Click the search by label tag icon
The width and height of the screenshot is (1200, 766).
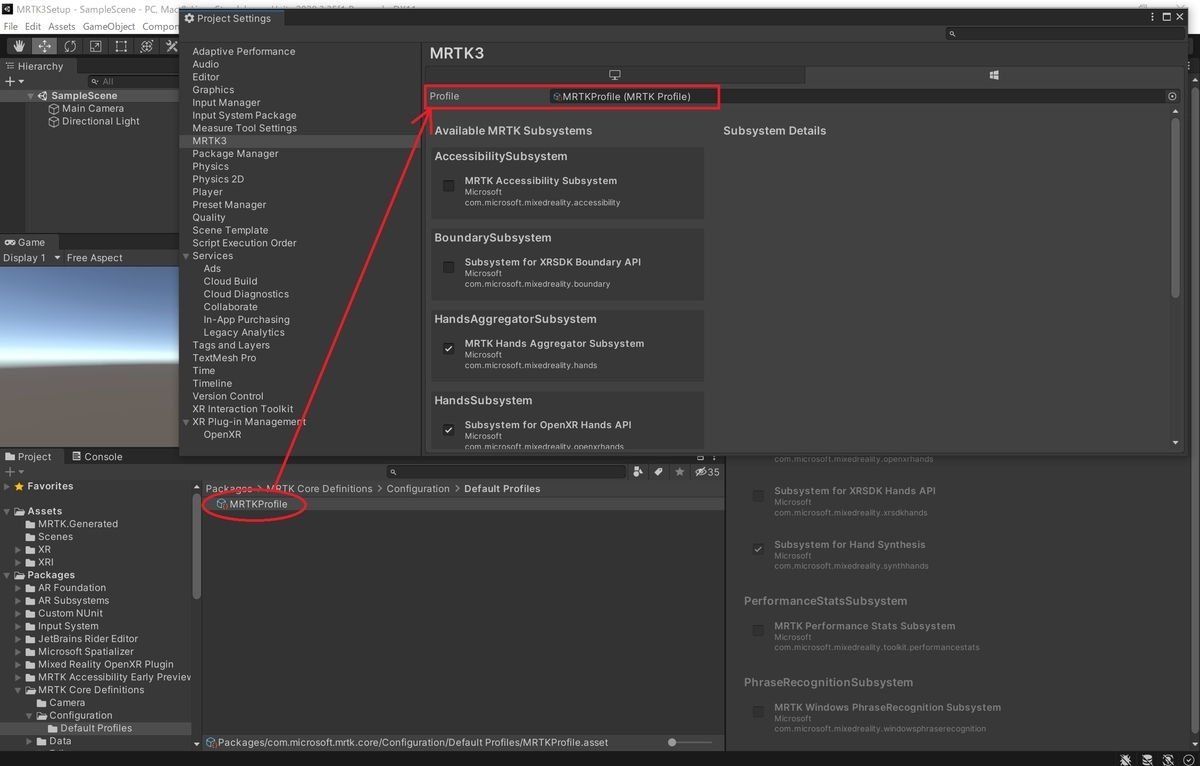pyautogui.click(x=658, y=472)
